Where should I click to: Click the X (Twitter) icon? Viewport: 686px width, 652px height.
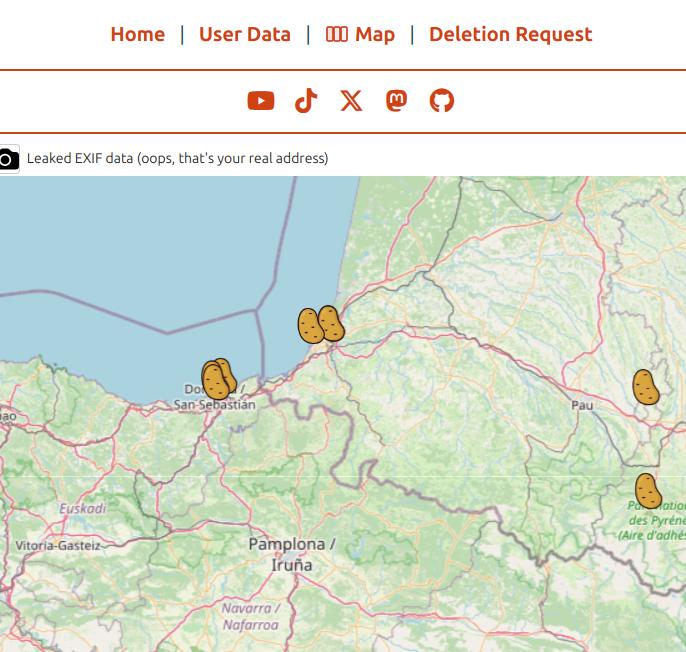pyautogui.click(x=351, y=101)
